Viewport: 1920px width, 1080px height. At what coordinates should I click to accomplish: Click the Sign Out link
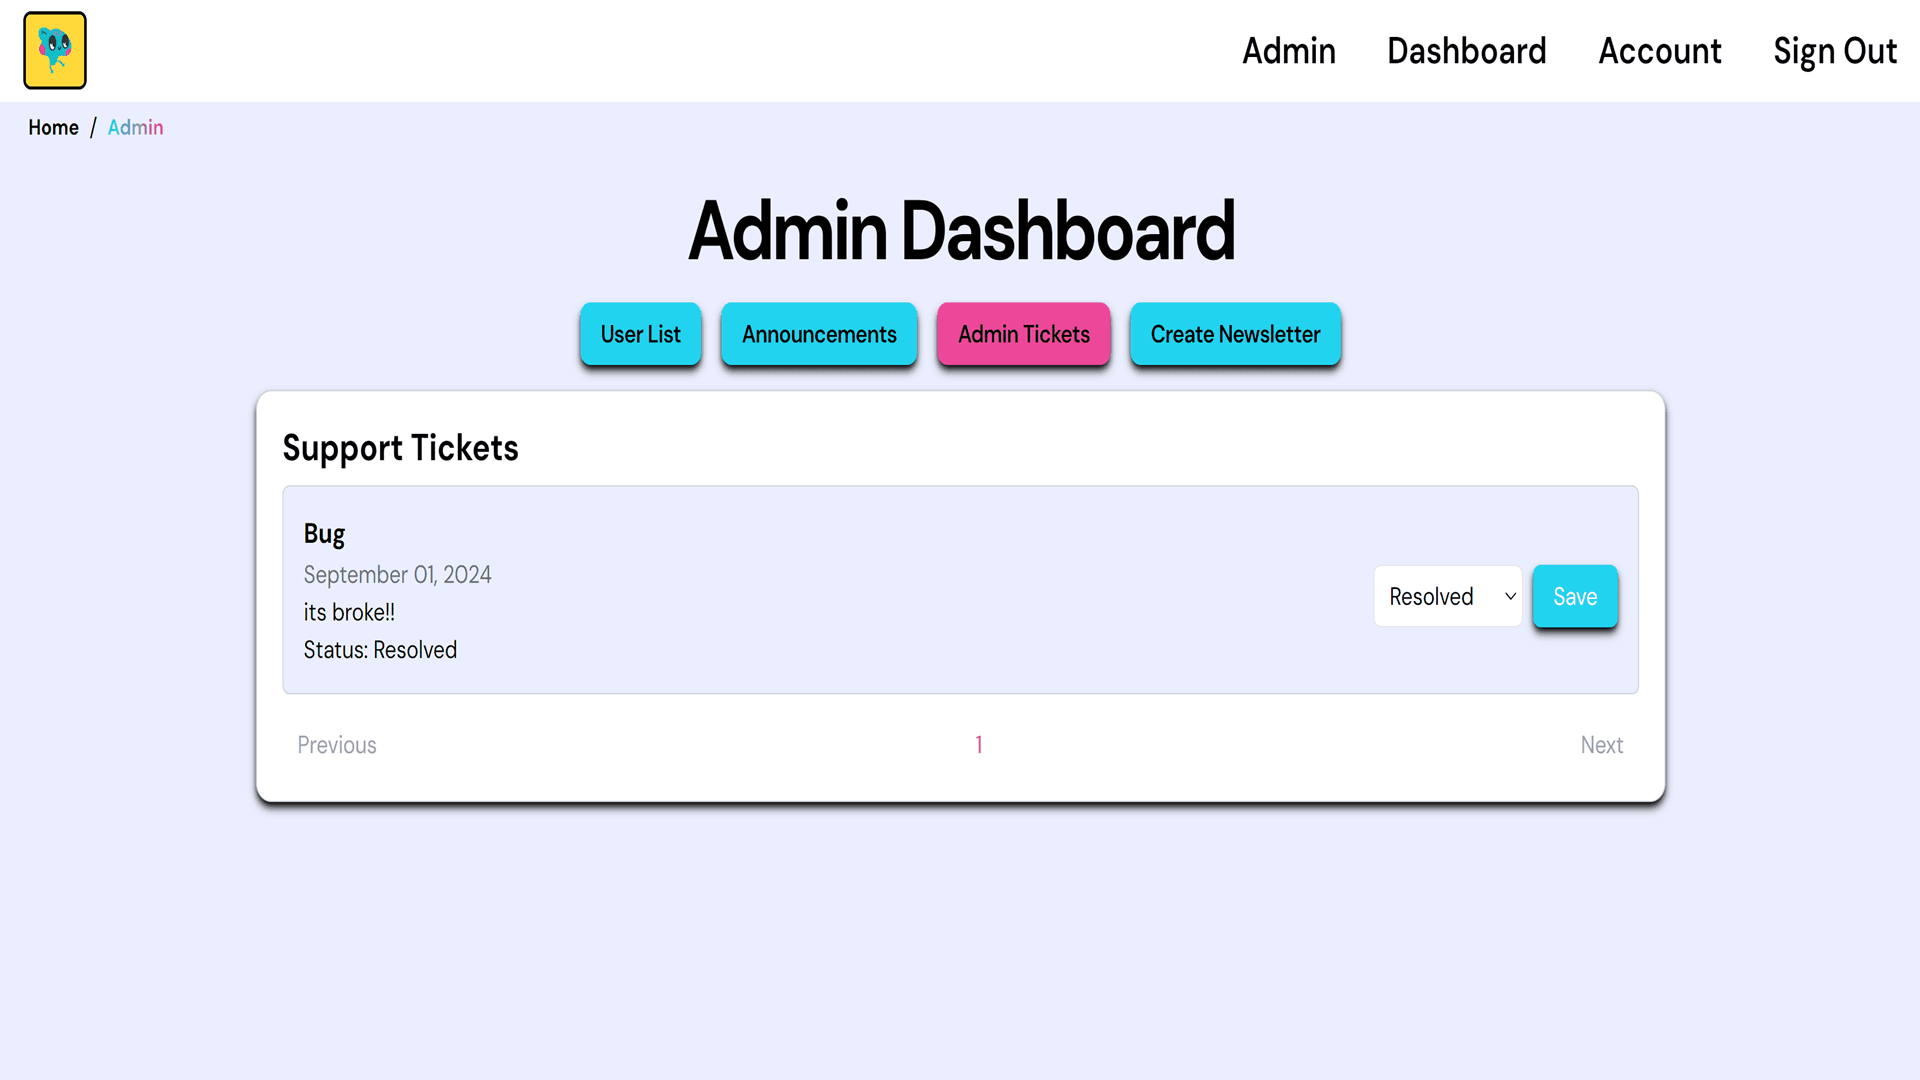(1834, 50)
